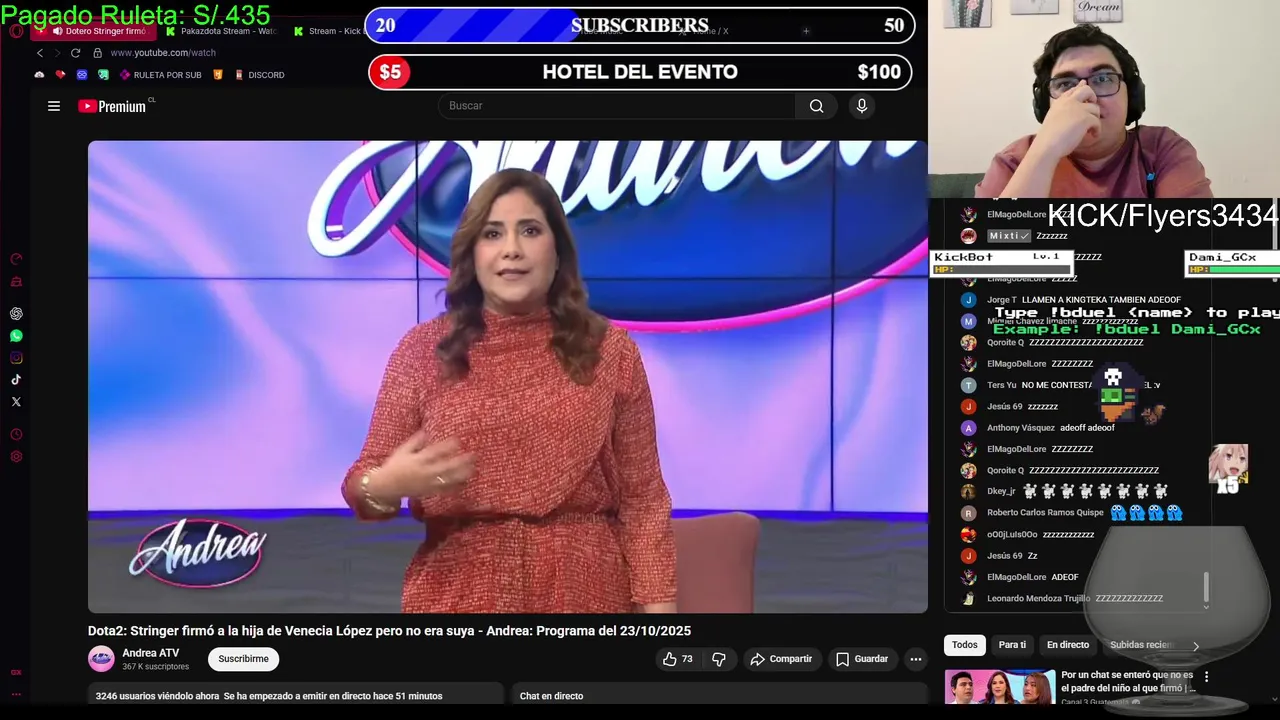Subscribe with the Suscribirme button
The width and height of the screenshot is (1280, 720).
coord(243,659)
